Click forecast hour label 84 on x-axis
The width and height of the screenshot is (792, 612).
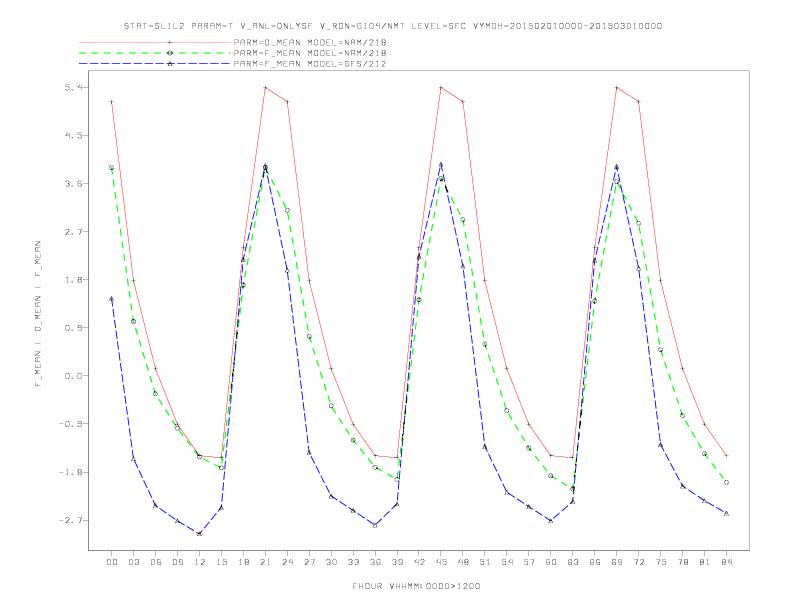[x=727, y=562]
